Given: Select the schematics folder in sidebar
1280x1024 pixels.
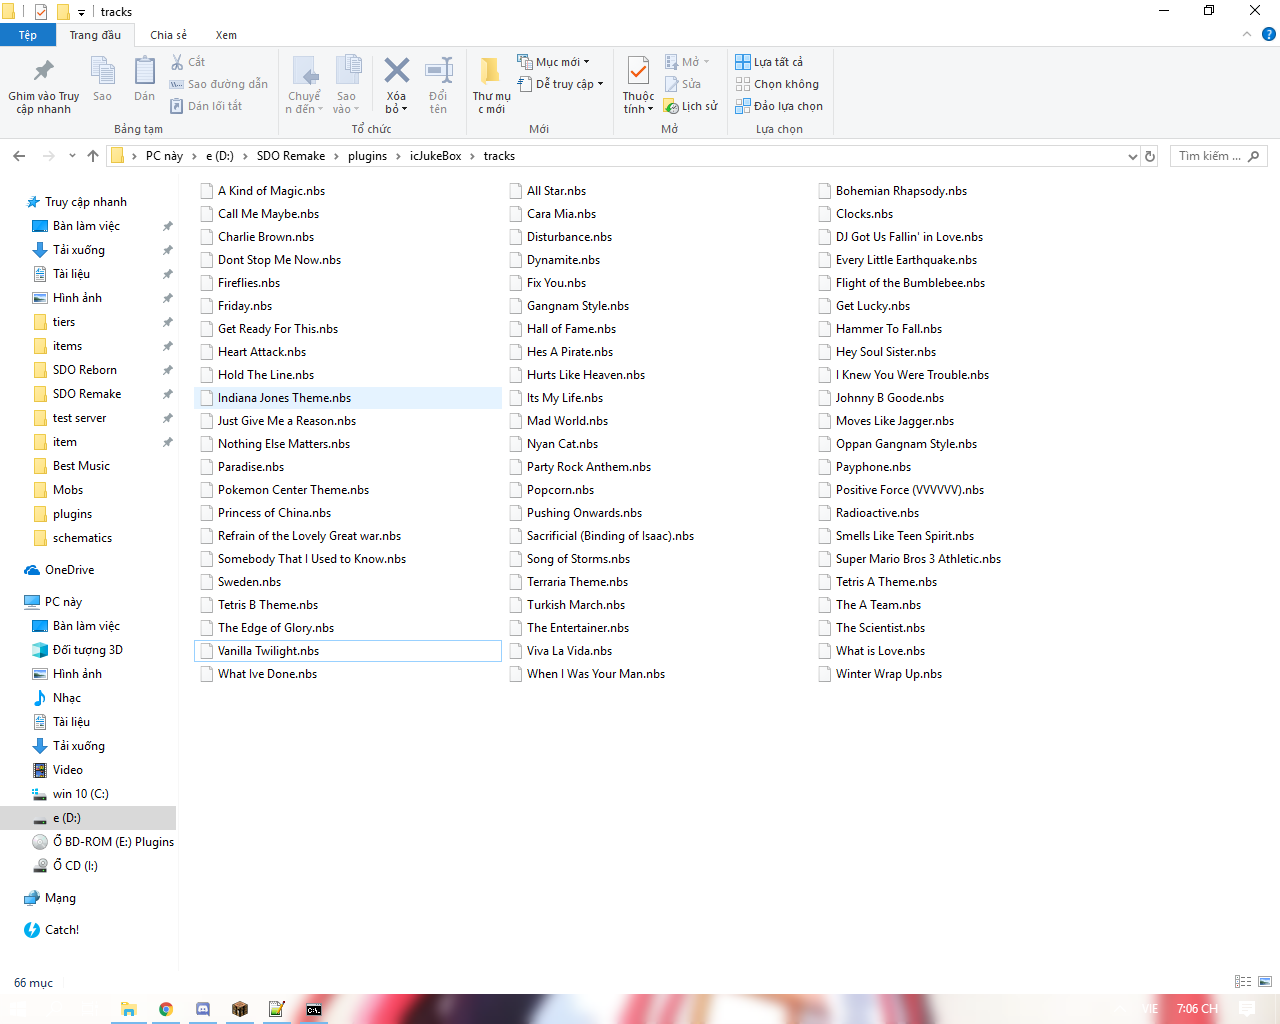Looking at the screenshot, I should point(82,538).
